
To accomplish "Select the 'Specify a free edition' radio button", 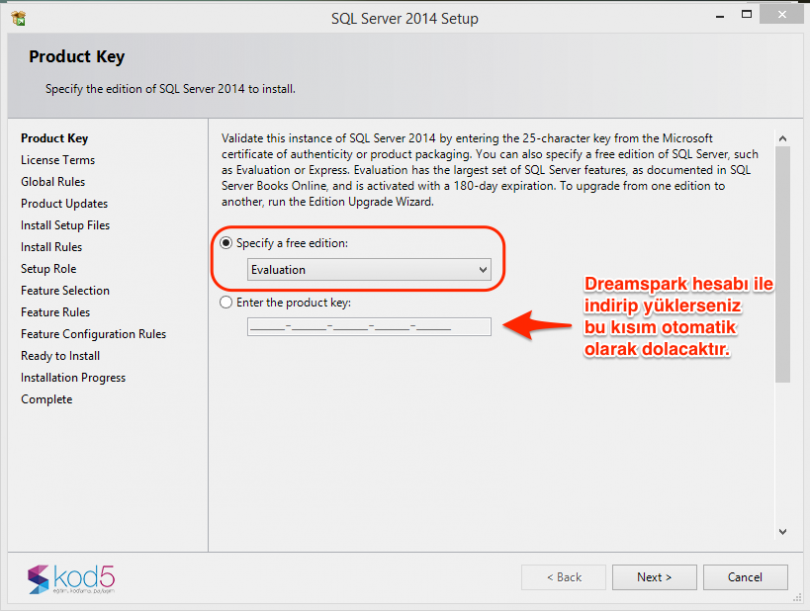I will [x=225, y=243].
